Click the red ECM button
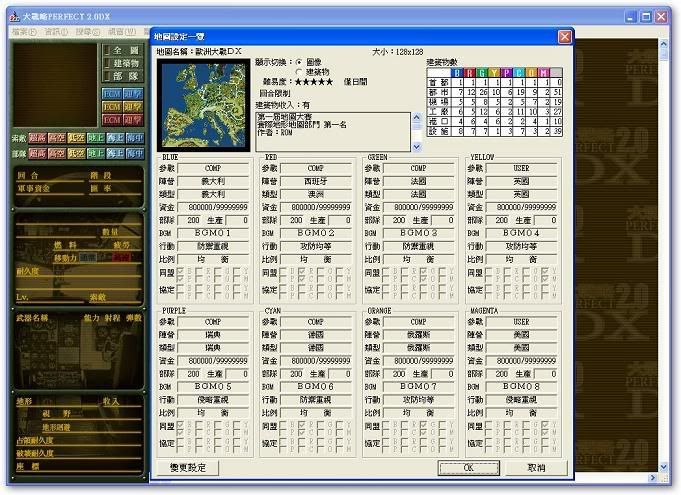Image resolution: width=681 pixels, height=495 pixels. tap(111, 120)
